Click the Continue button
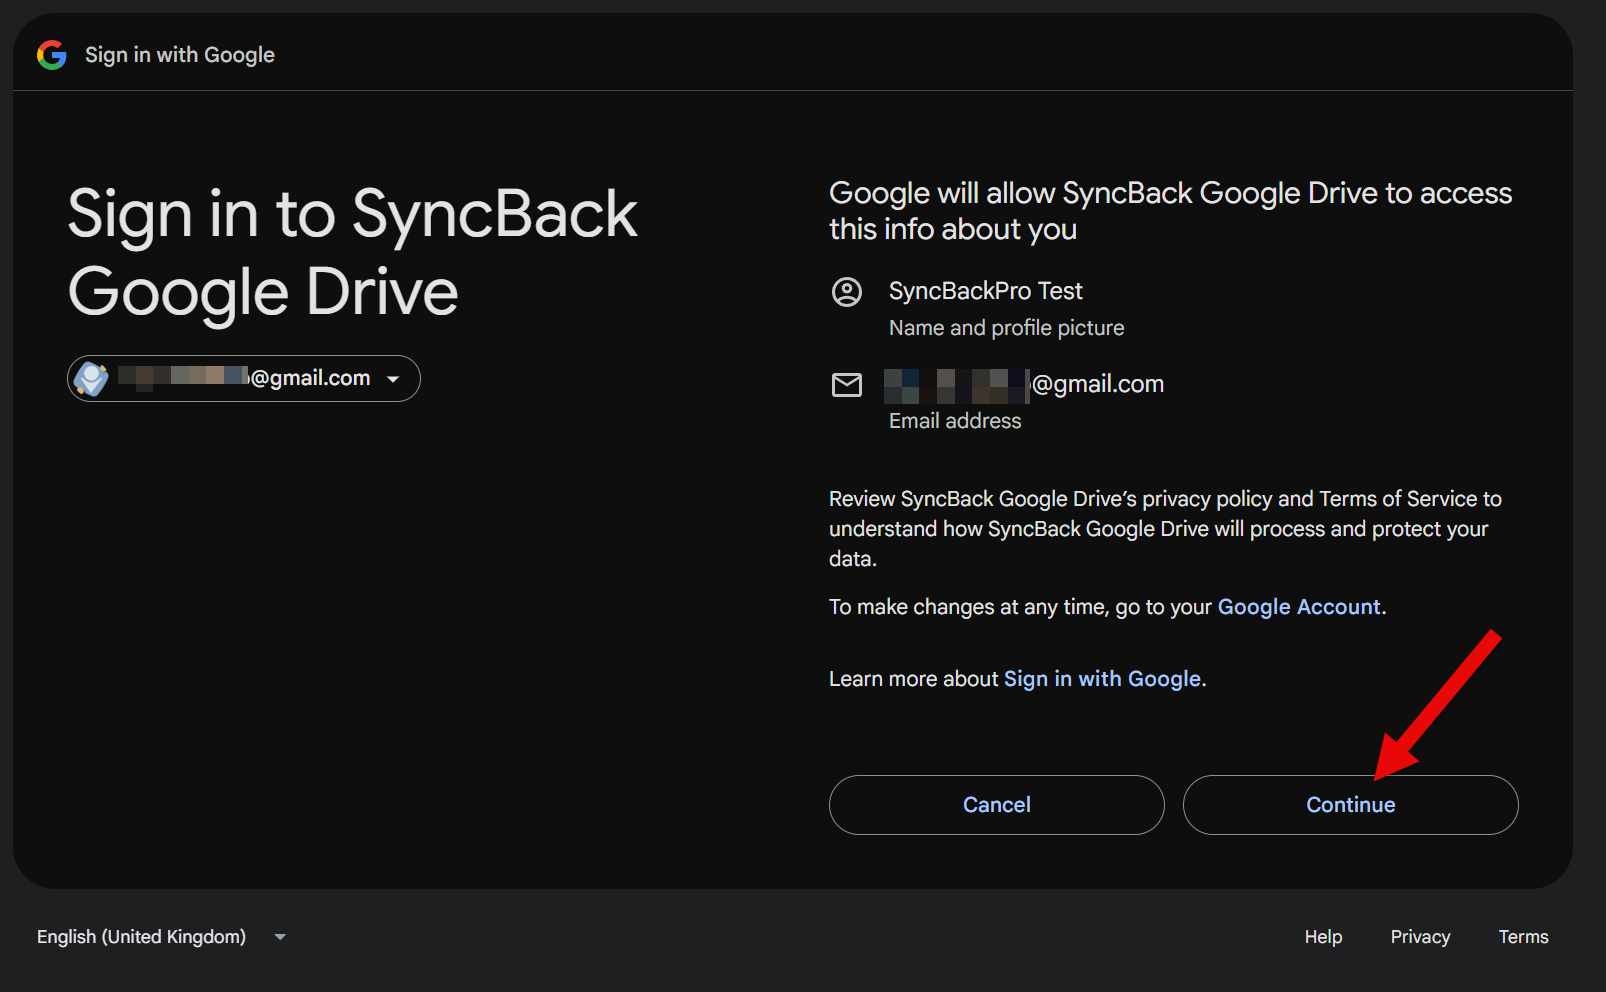Viewport: 1606px width, 992px height. tap(1350, 805)
